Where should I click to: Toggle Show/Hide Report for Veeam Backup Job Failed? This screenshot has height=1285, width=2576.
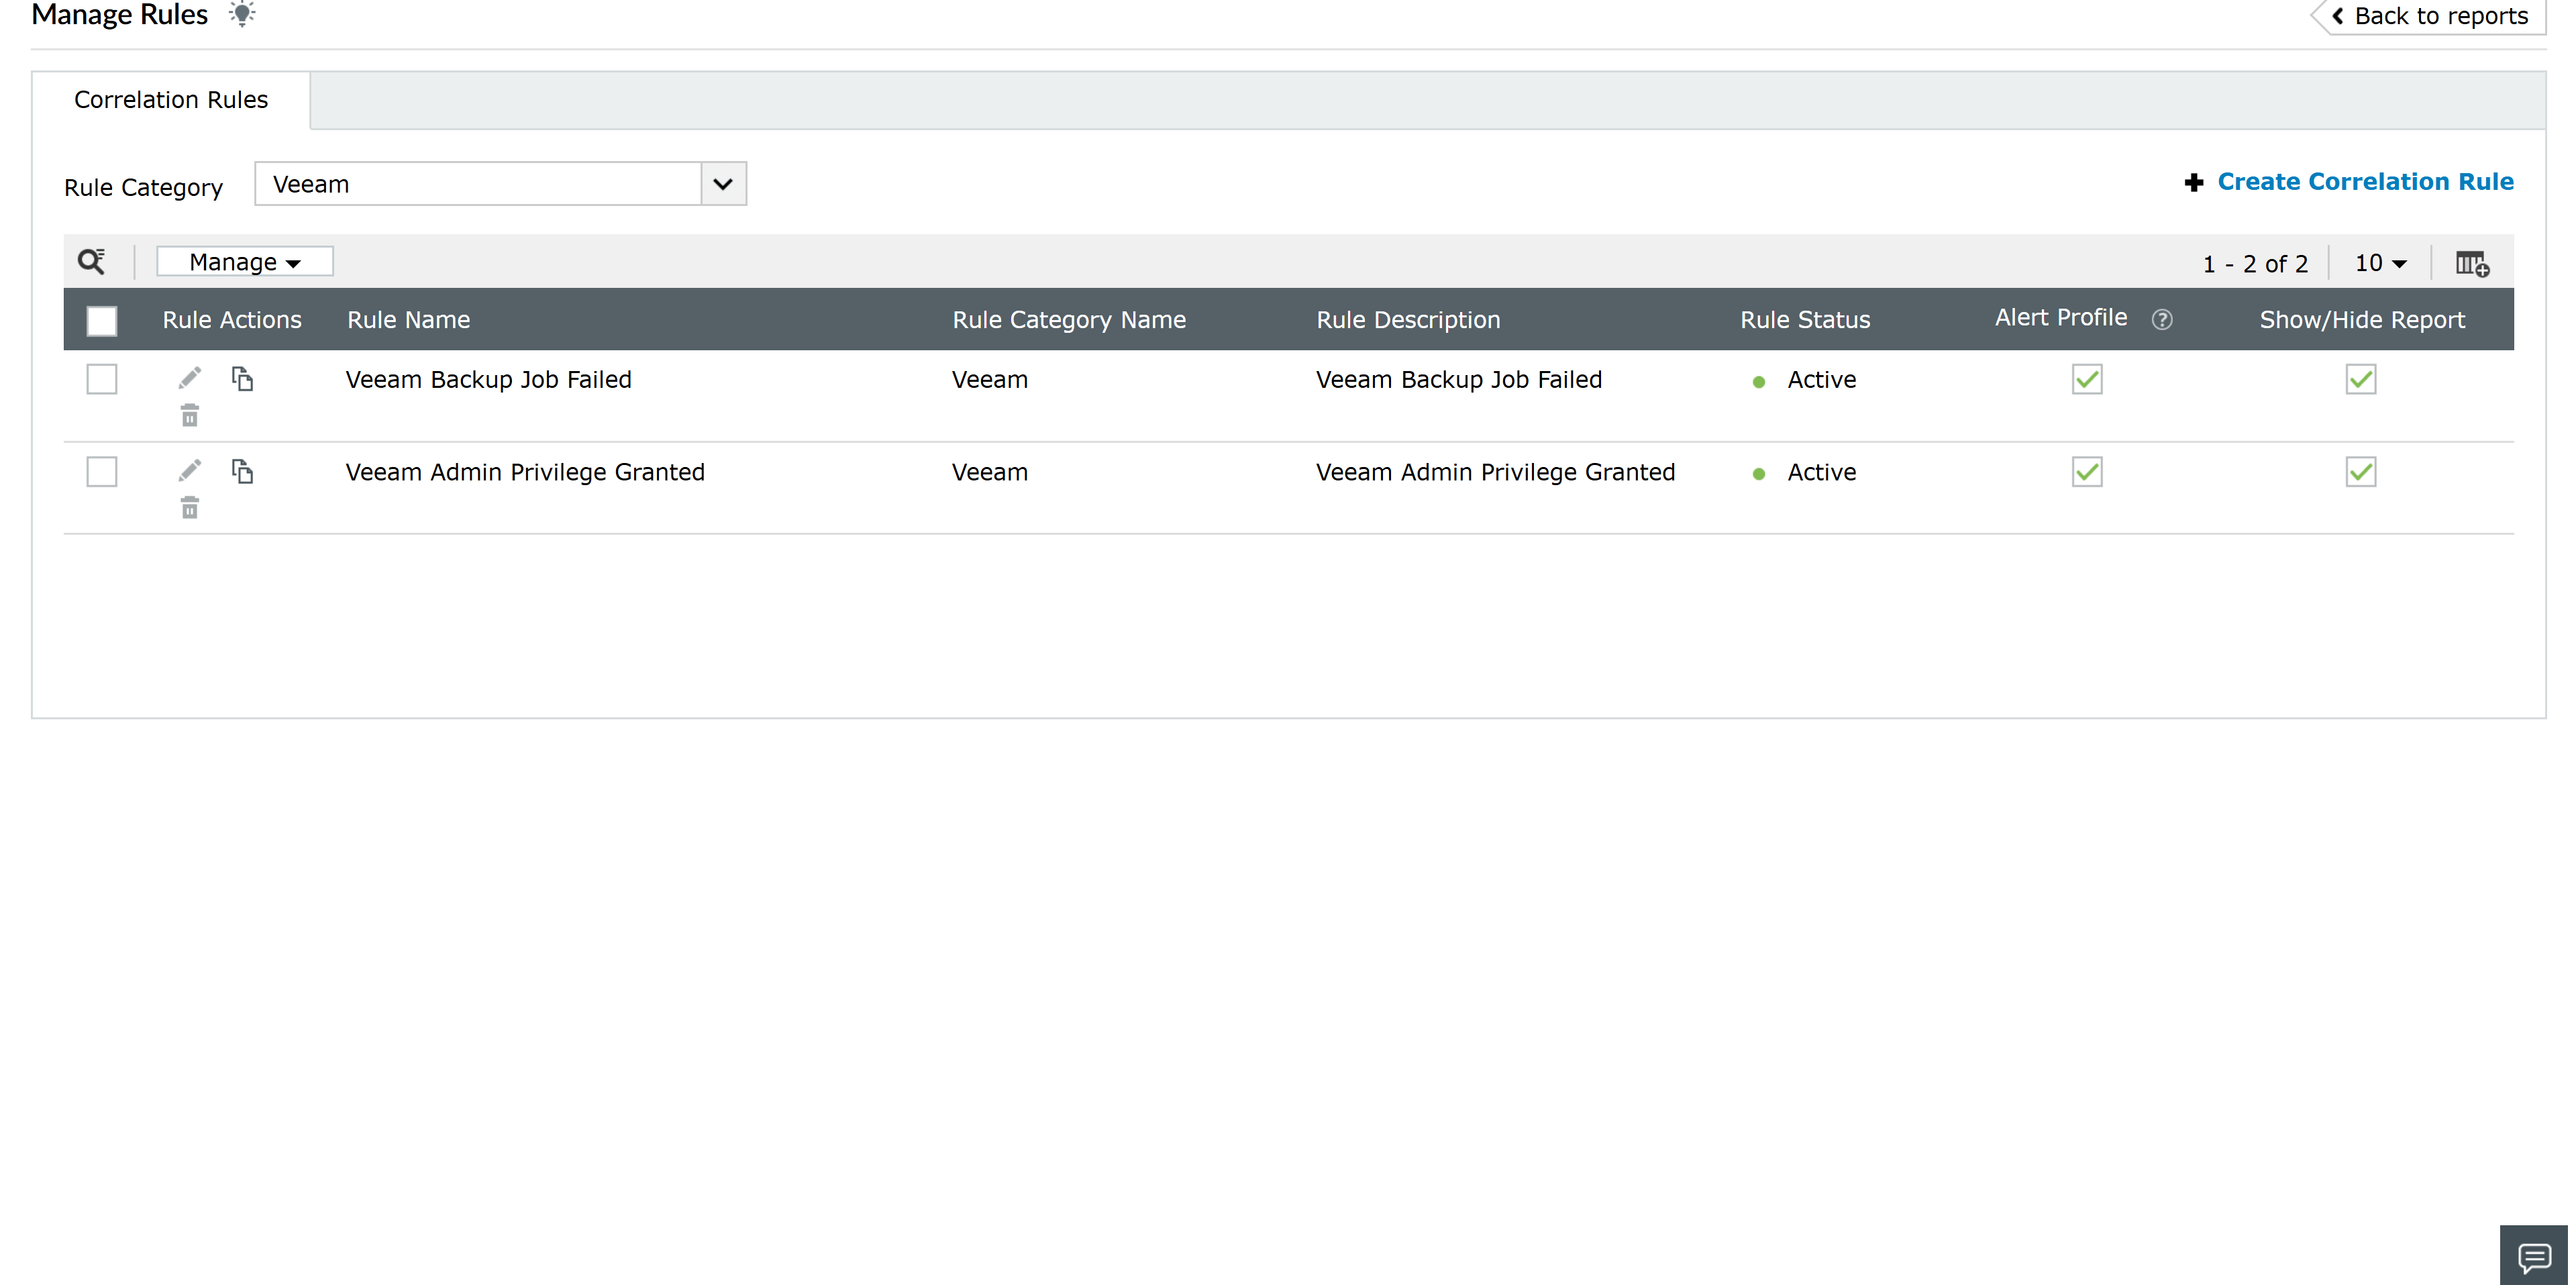click(x=2360, y=379)
